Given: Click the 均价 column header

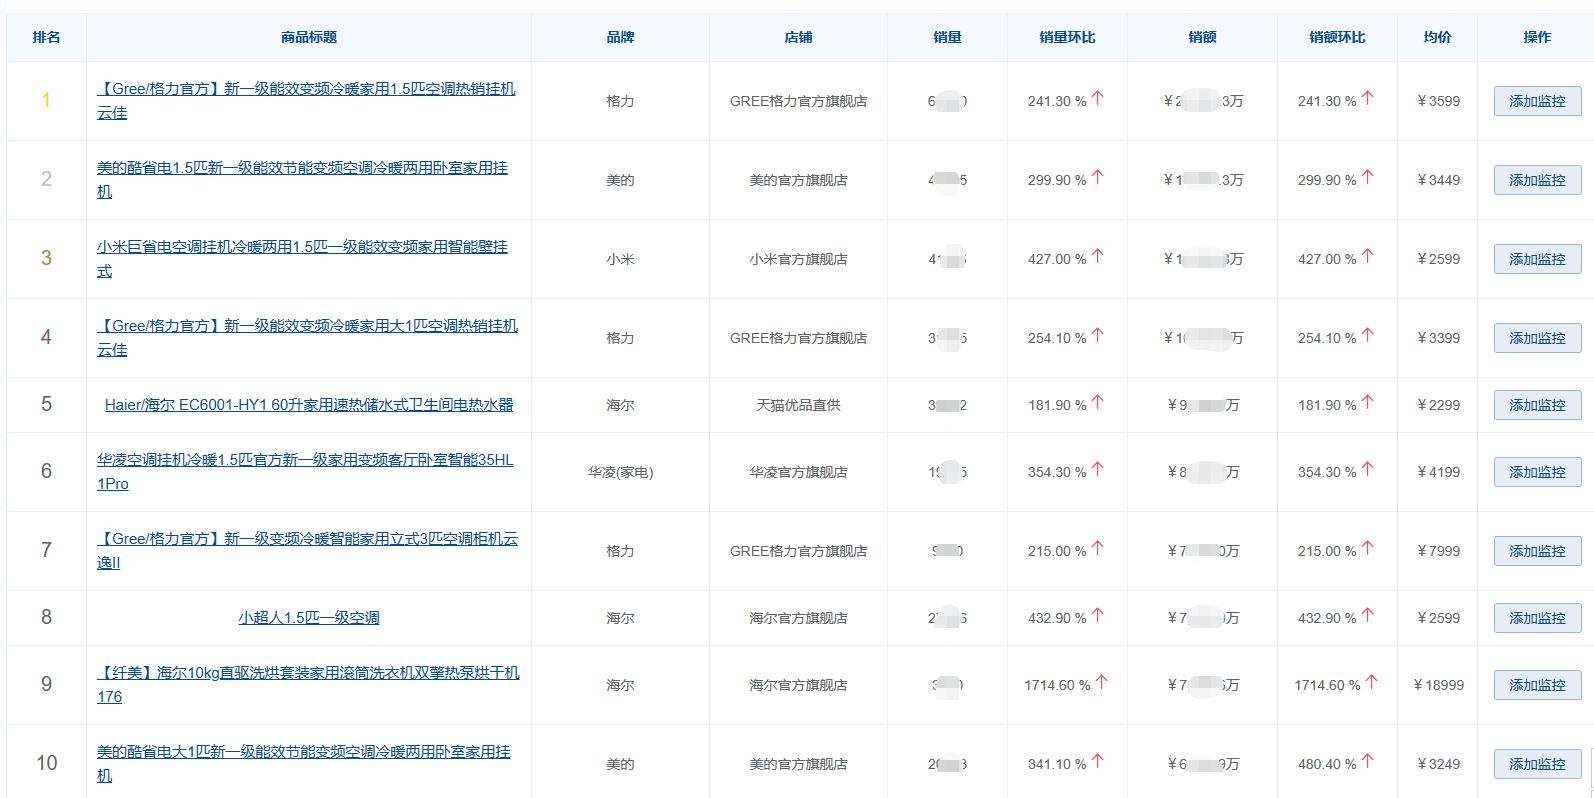Looking at the screenshot, I should point(1437,37).
